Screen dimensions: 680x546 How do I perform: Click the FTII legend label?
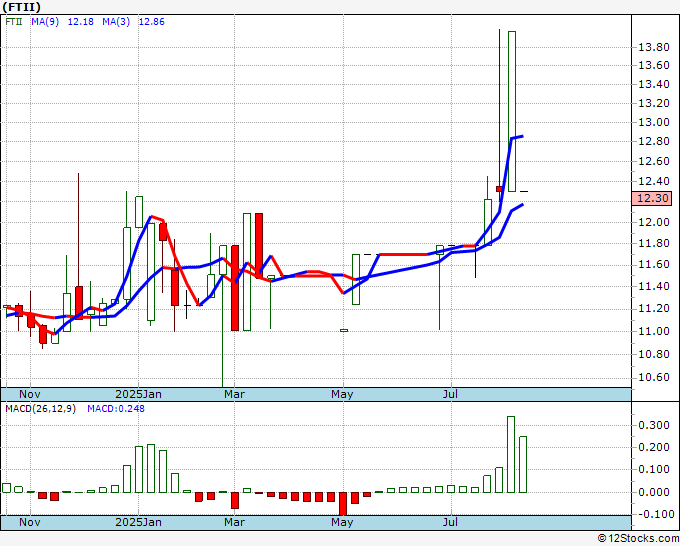pyautogui.click(x=14, y=22)
